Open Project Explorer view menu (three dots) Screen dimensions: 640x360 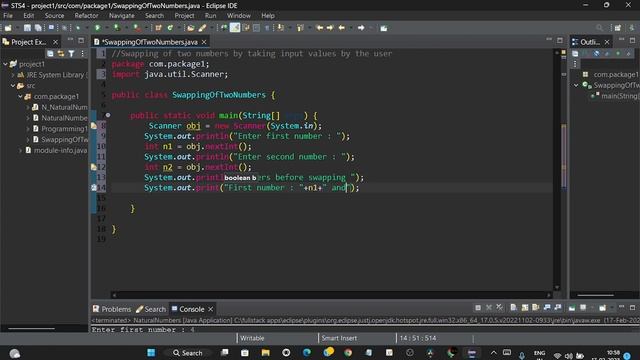(x=82, y=53)
